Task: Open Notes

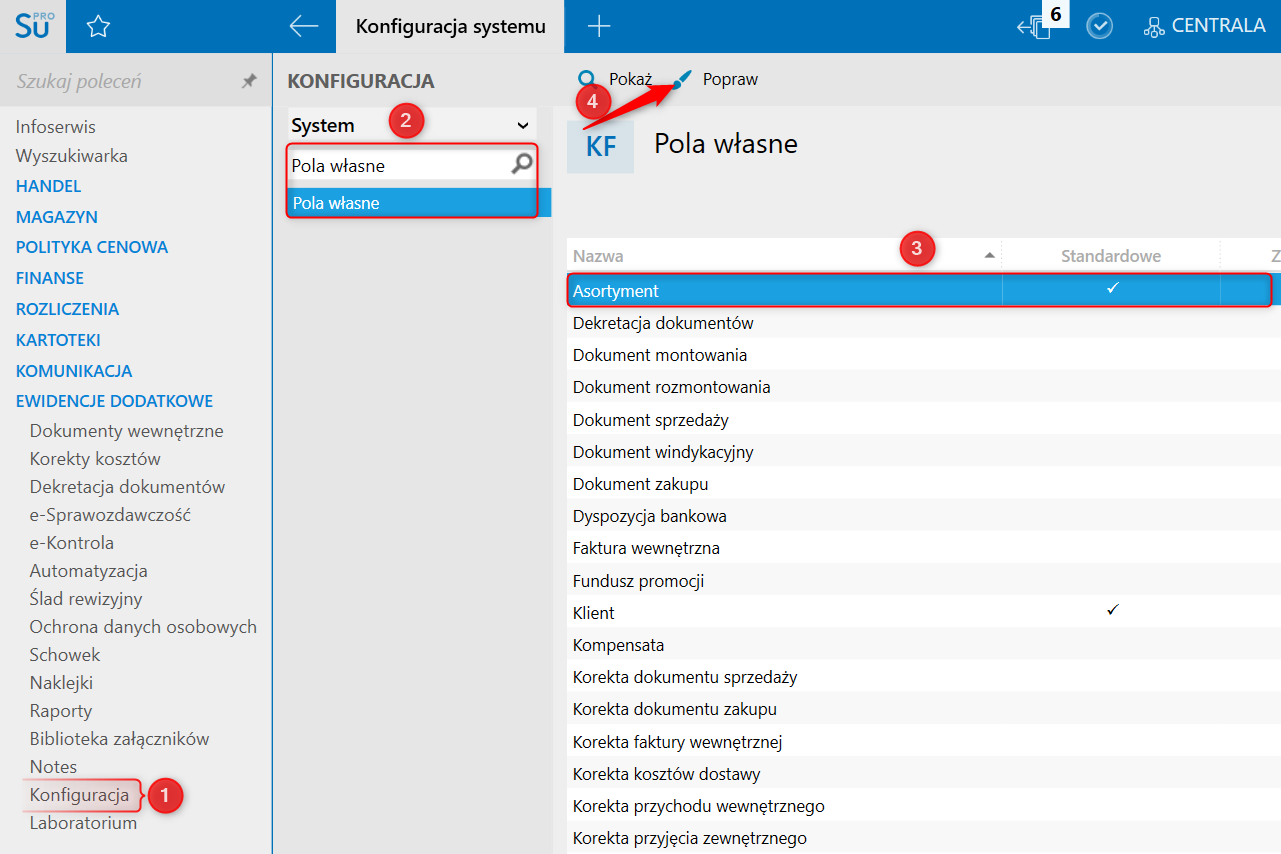Action: [x=53, y=767]
